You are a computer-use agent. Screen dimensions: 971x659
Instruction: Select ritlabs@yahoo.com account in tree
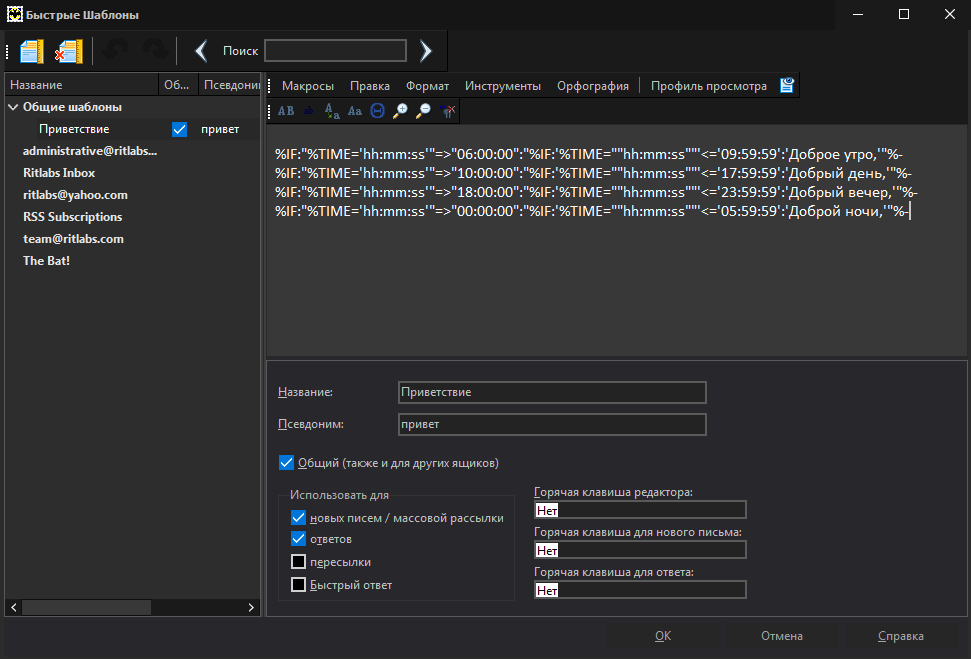[x=75, y=195]
